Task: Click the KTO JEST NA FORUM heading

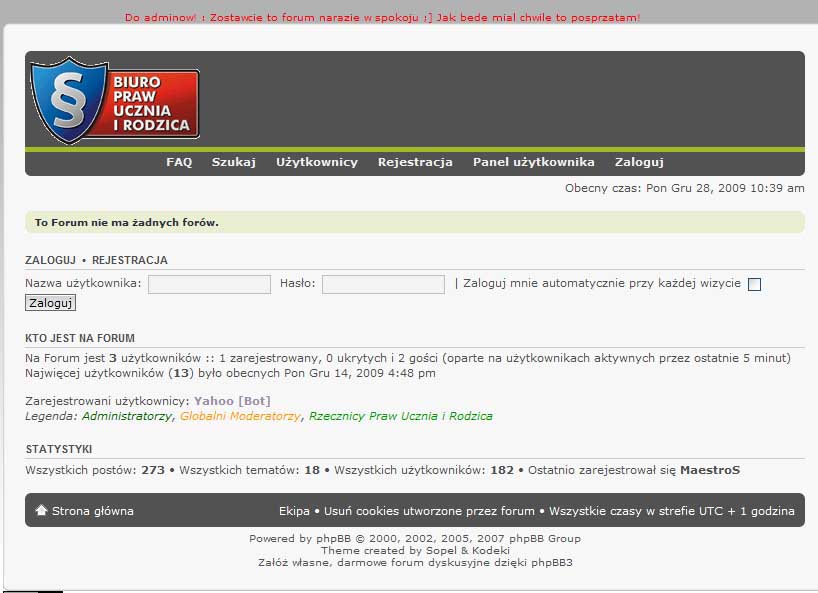Action: (x=80, y=338)
